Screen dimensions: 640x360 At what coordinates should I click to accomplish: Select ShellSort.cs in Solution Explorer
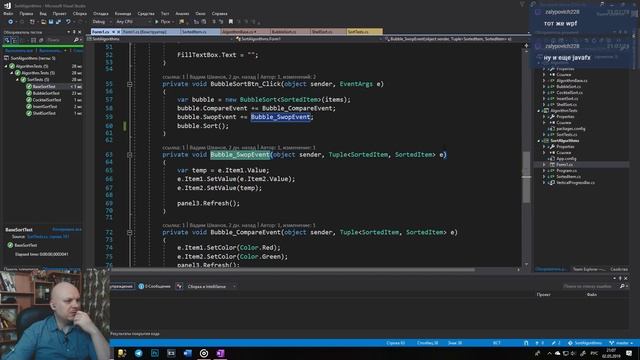click(567, 104)
